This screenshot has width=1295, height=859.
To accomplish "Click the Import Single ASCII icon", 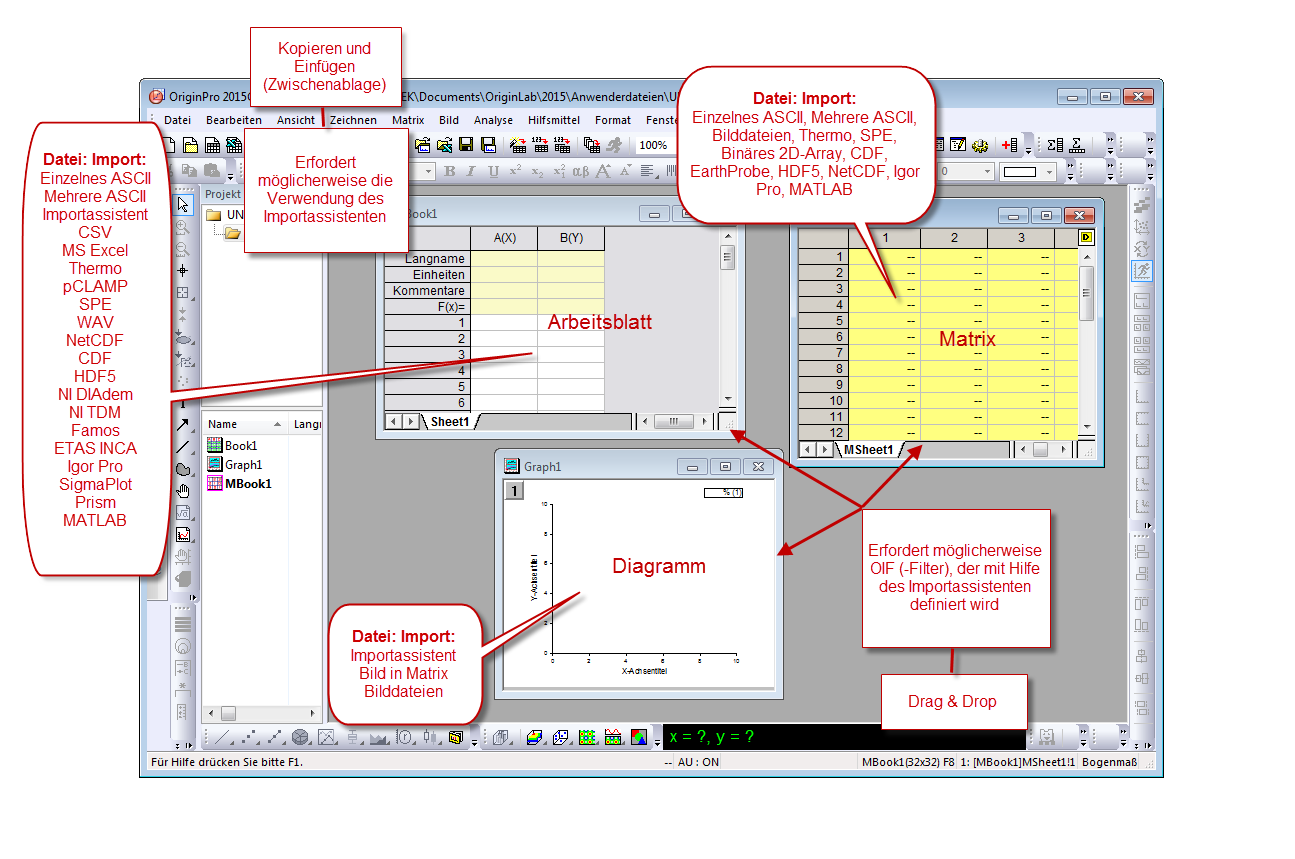I will coord(540,145).
